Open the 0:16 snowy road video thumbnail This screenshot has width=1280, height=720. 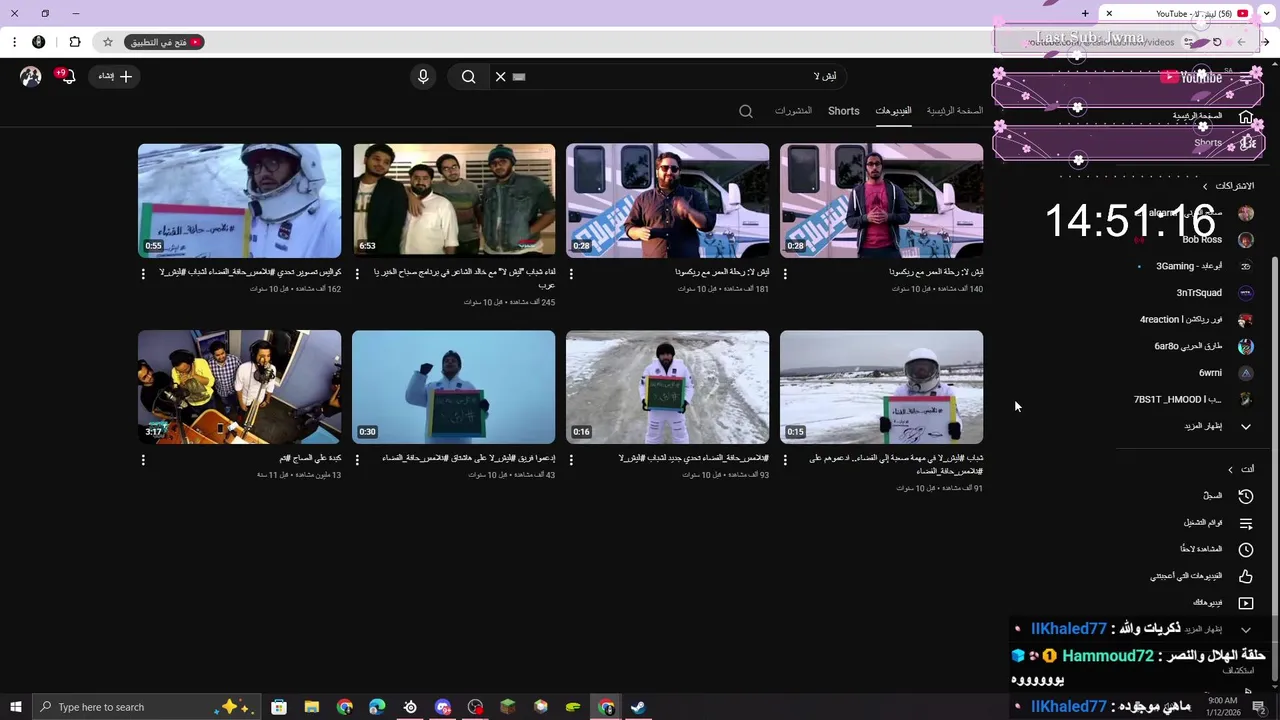[x=667, y=387]
